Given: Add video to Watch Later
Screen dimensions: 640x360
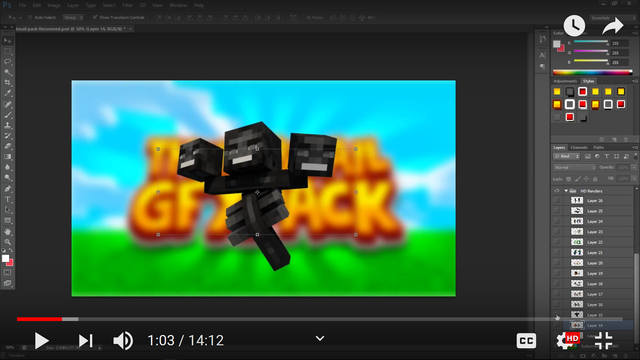Looking at the screenshot, I should click(x=574, y=26).
